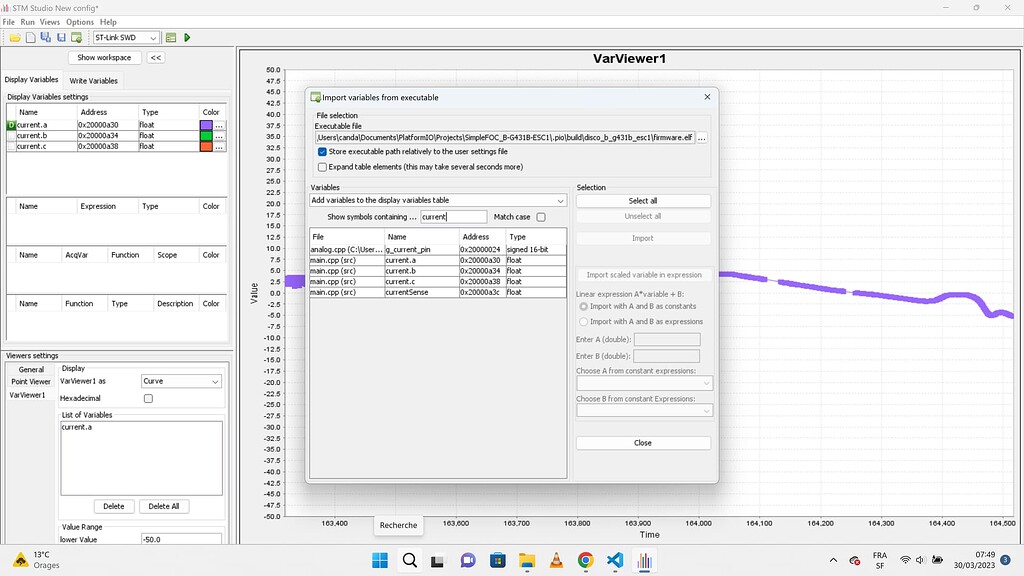The image size is (1024, 576).
Task: Launch Visual Studio Code from the taskbar
Action: pyautogui.click(x=613, y=560)
